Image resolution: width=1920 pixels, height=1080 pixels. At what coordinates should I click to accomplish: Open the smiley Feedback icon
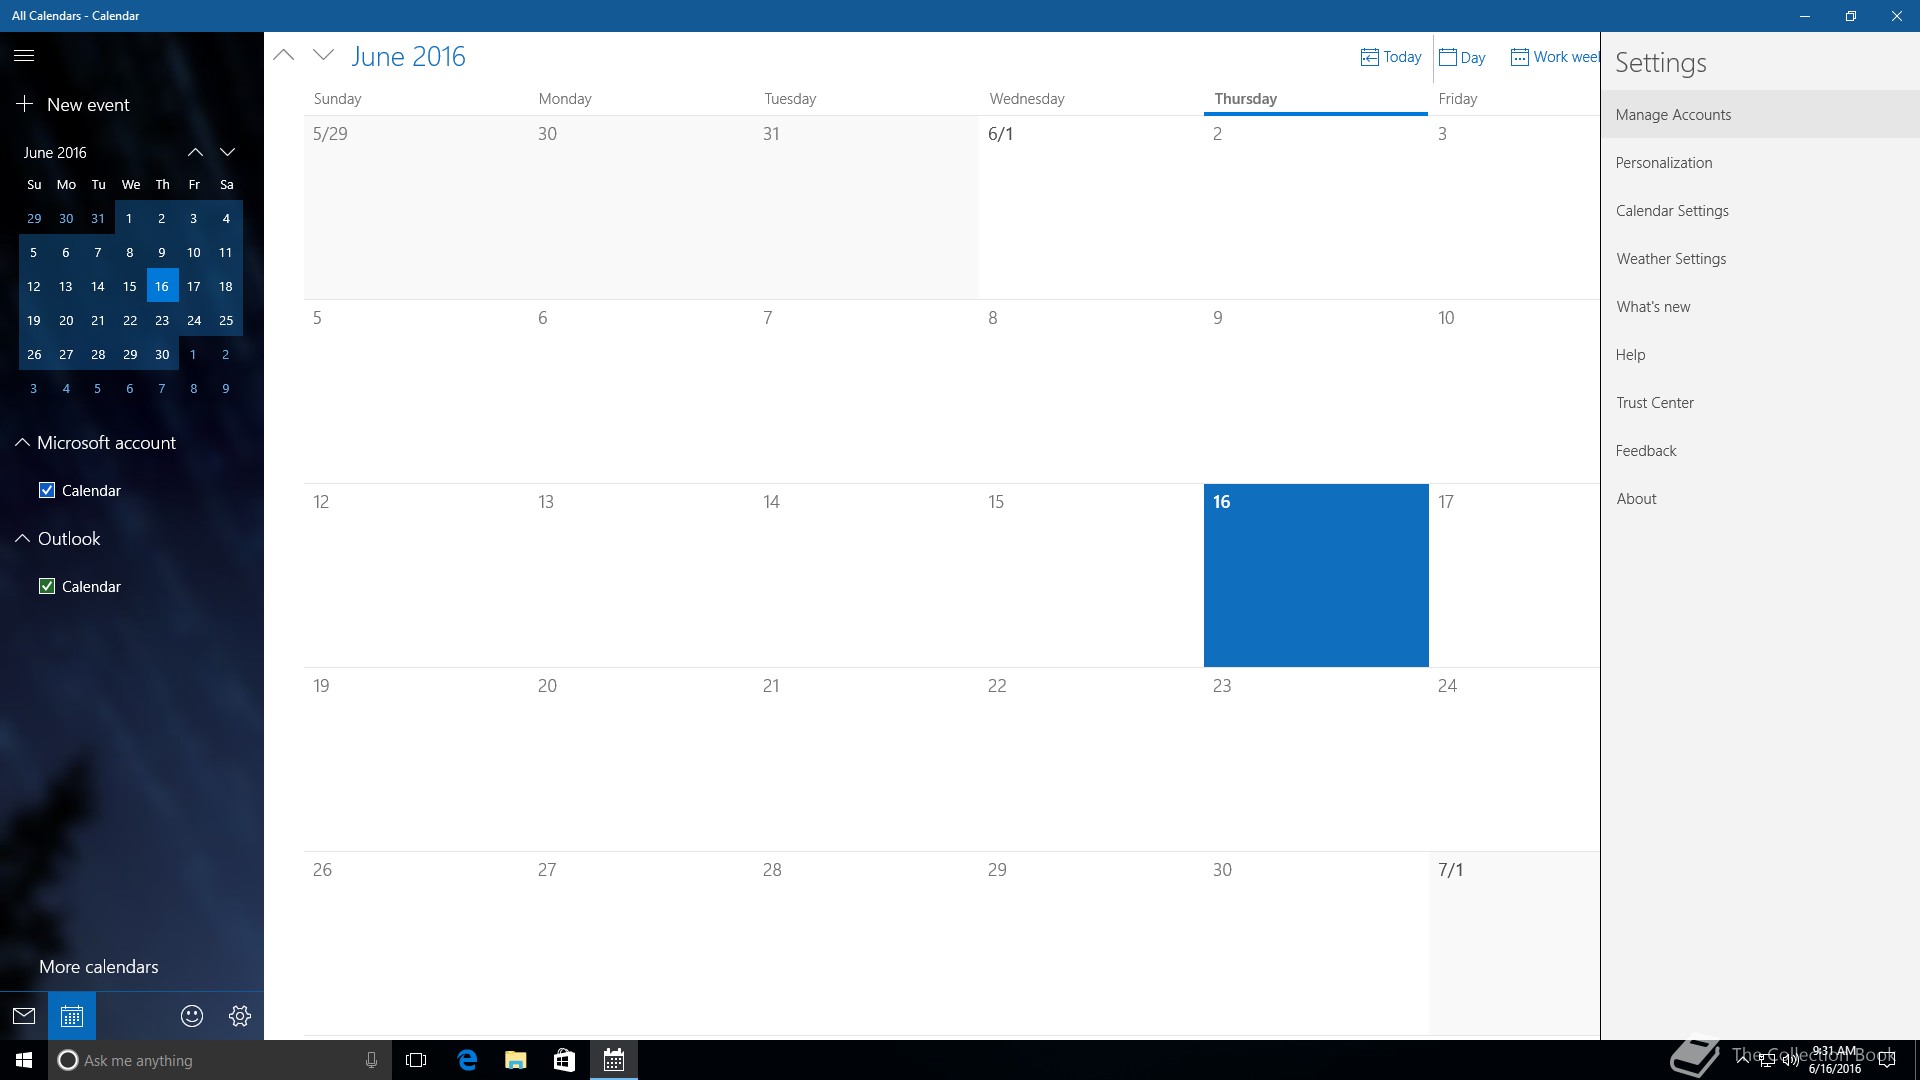(x=192, y=1016)
